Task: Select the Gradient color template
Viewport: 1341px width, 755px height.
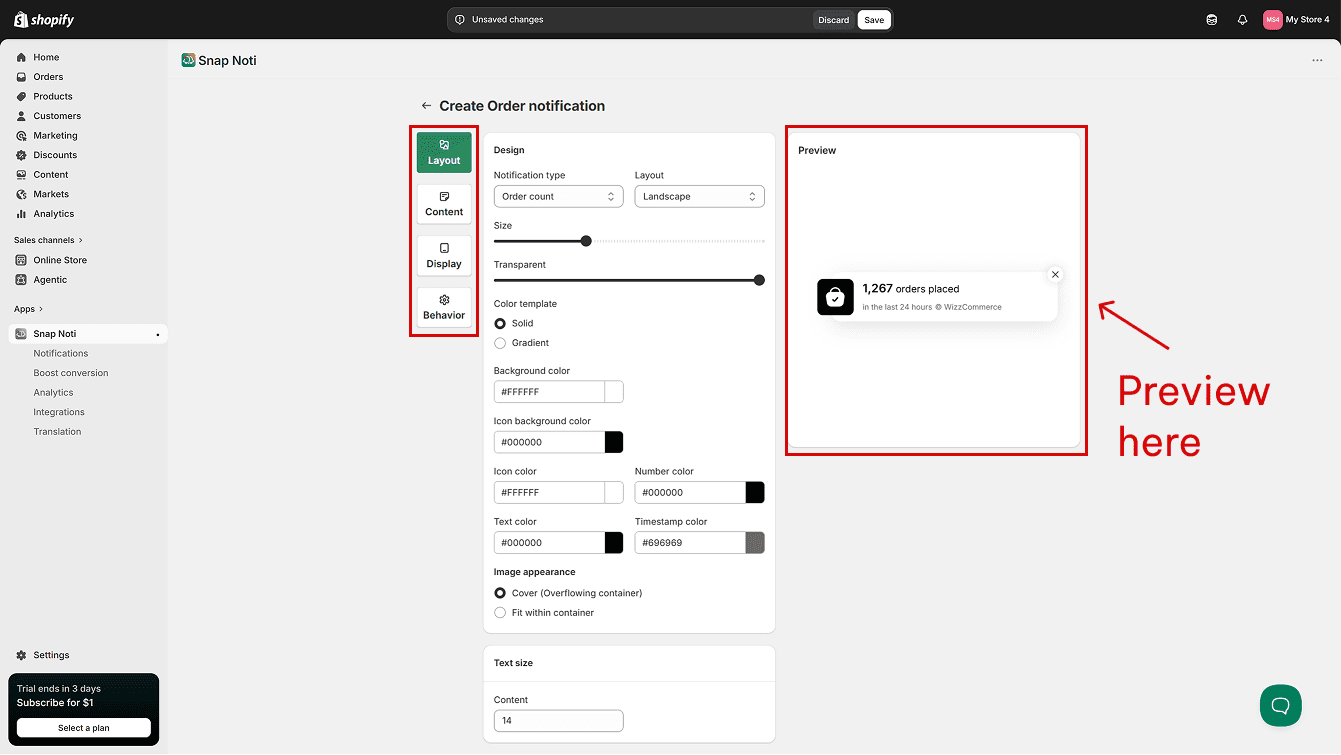Action: (500, 343)
